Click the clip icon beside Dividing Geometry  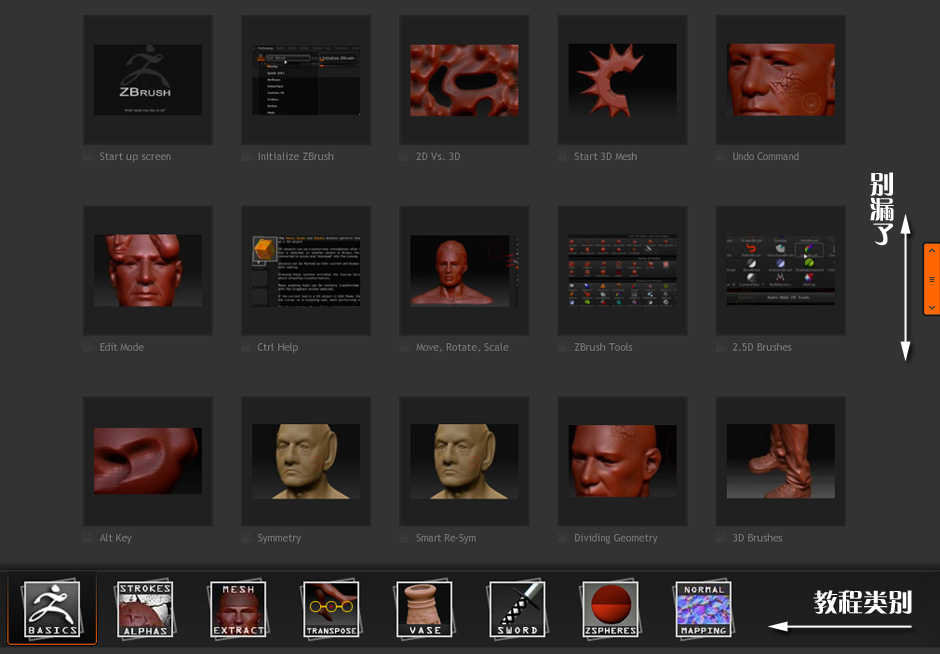[563, 538]
